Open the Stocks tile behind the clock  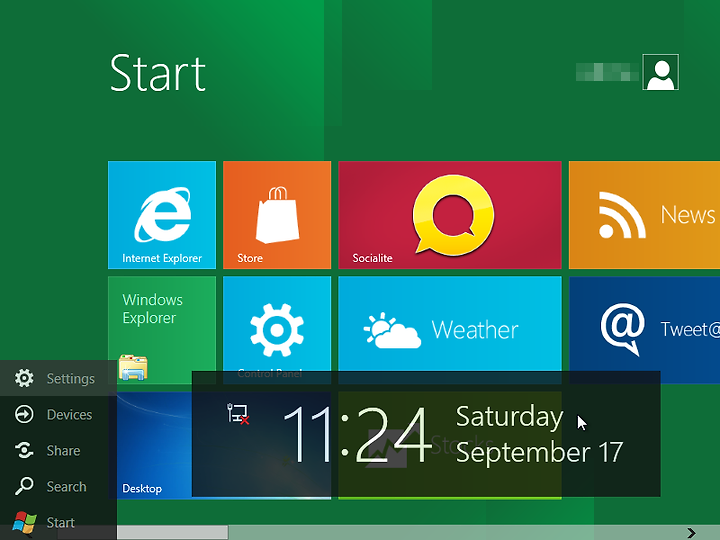tap(450, 445)
